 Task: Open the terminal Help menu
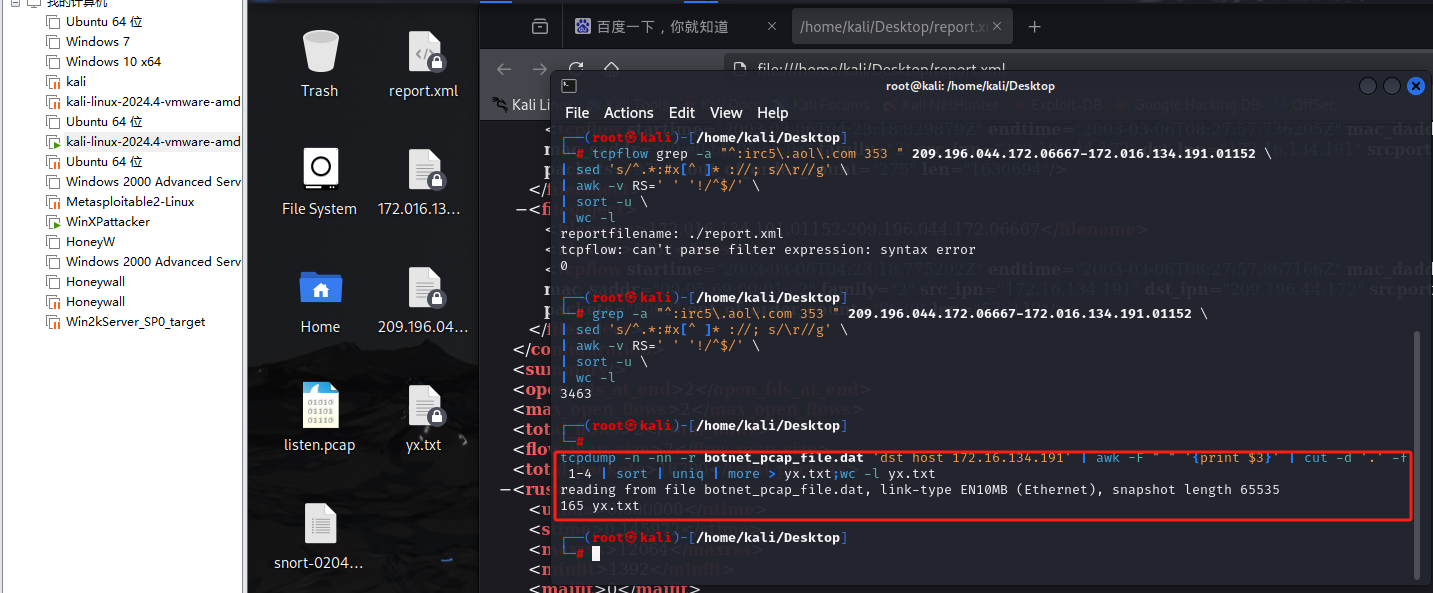tap(773, 113)
